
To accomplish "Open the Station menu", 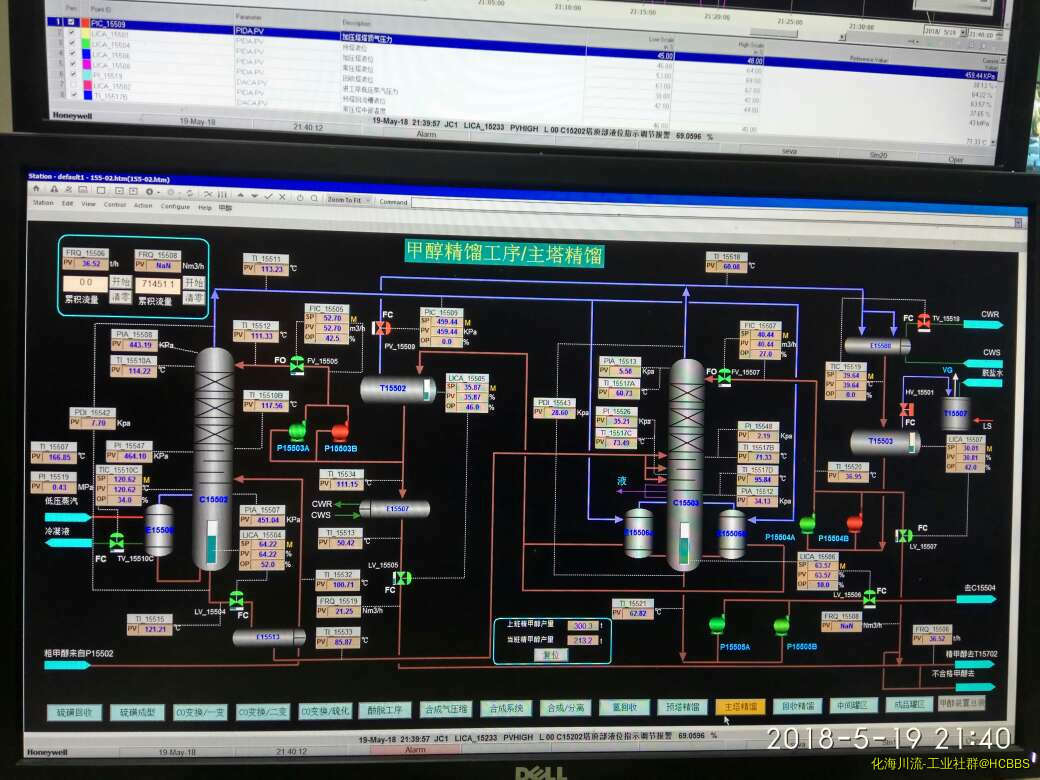I will 43,206.
